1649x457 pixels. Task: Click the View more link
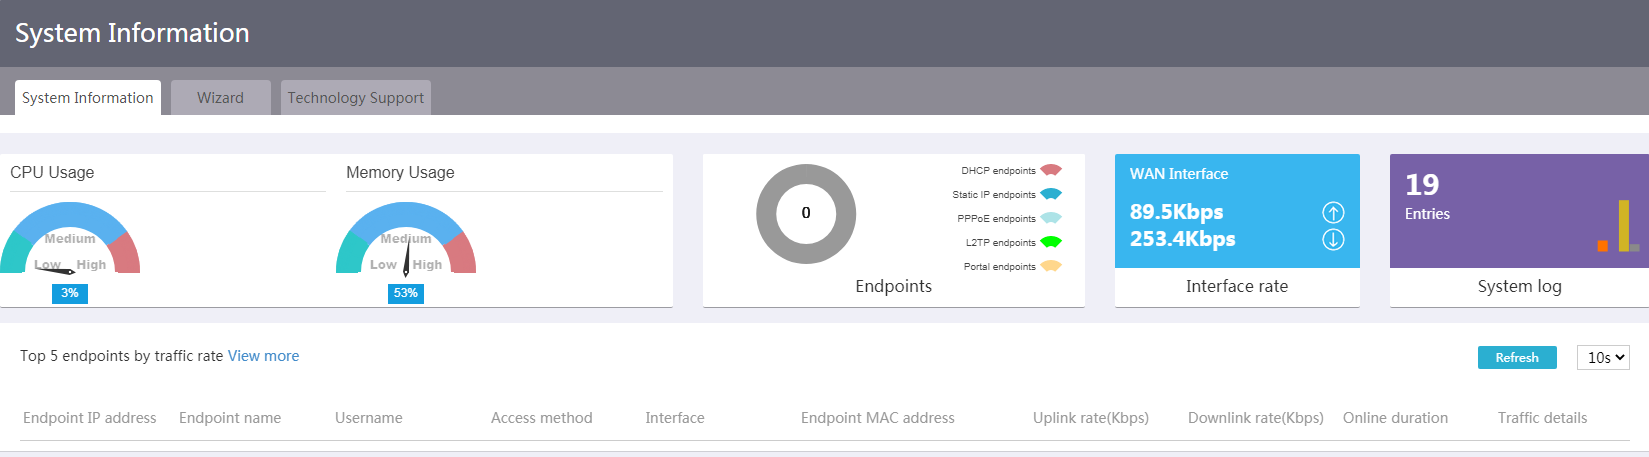[x=263, y=356]
